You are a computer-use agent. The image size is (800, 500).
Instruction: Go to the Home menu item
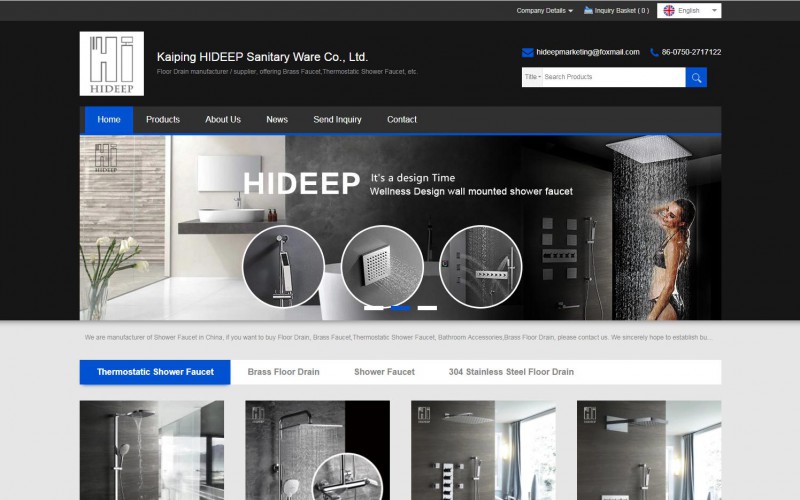tap(109, 120)
